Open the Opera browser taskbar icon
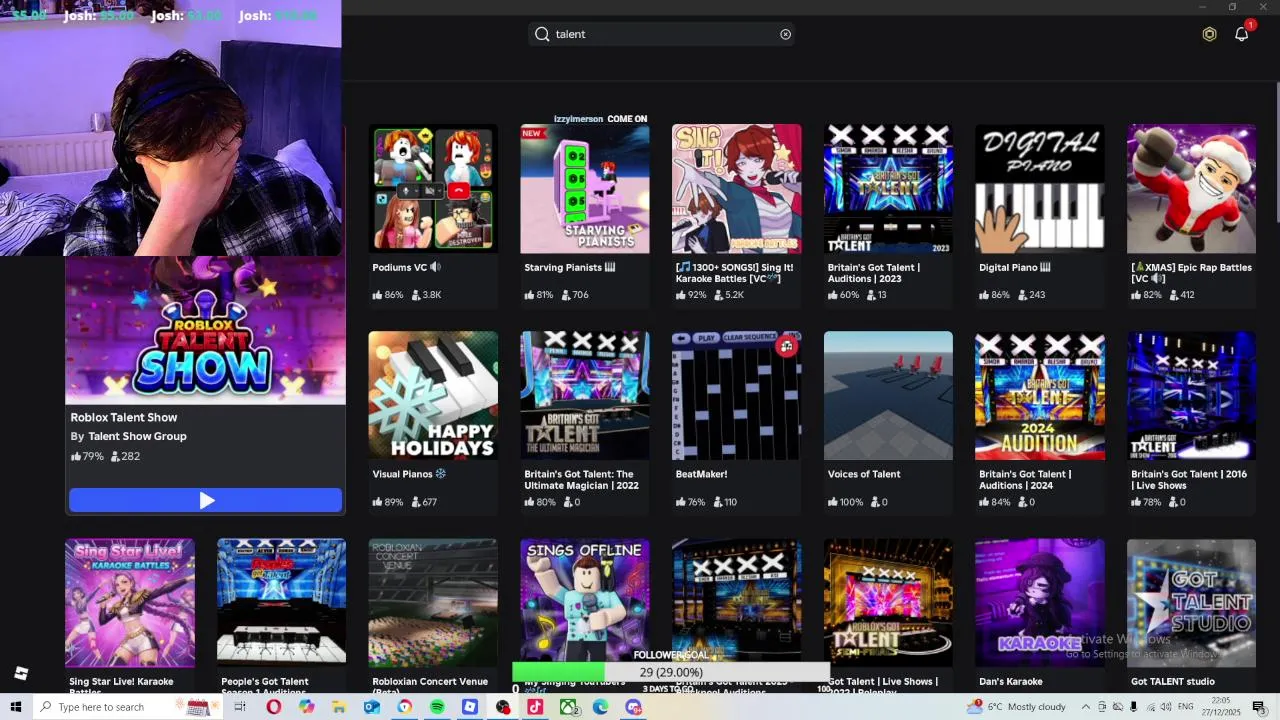 pyautogui.click(x=273, y=707)
